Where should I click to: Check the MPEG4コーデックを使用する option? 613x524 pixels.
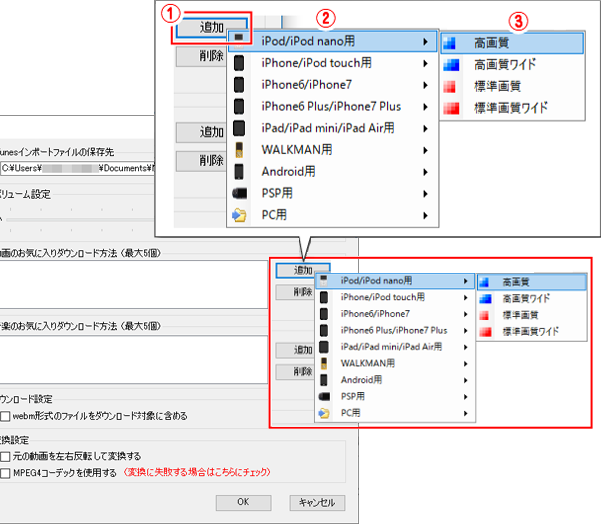click(6, 472)
